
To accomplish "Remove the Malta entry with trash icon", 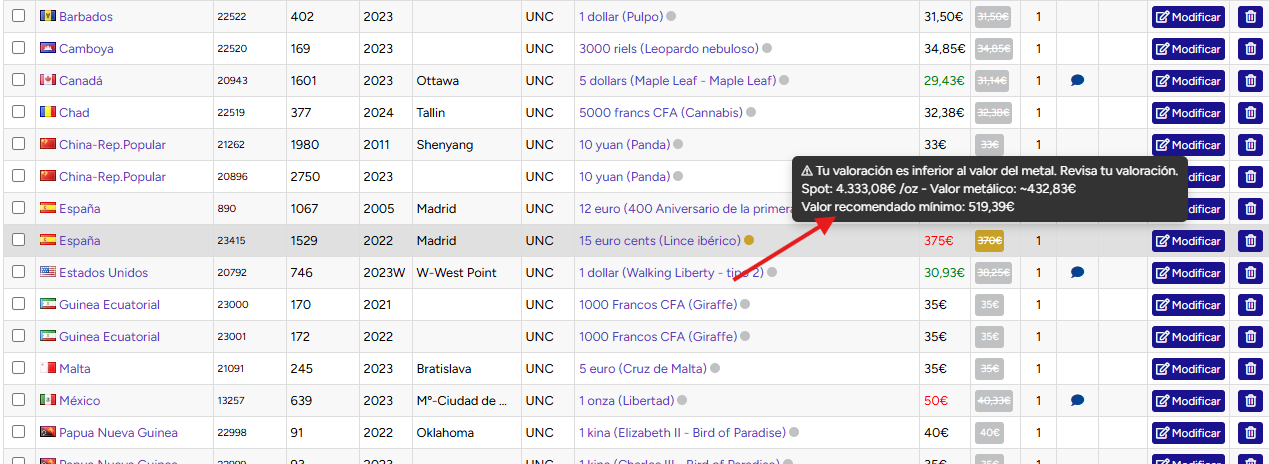I will tap(1250, 369).
